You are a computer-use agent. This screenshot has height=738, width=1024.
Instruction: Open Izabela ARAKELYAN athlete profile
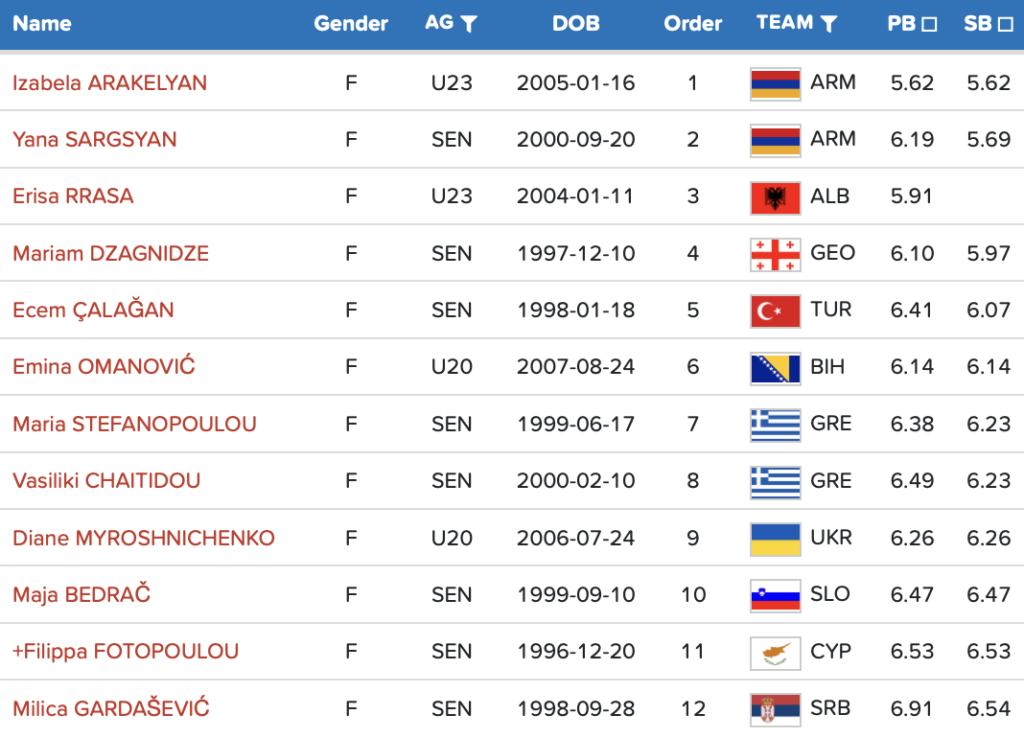pyautogui.click(x=110, y=83)
